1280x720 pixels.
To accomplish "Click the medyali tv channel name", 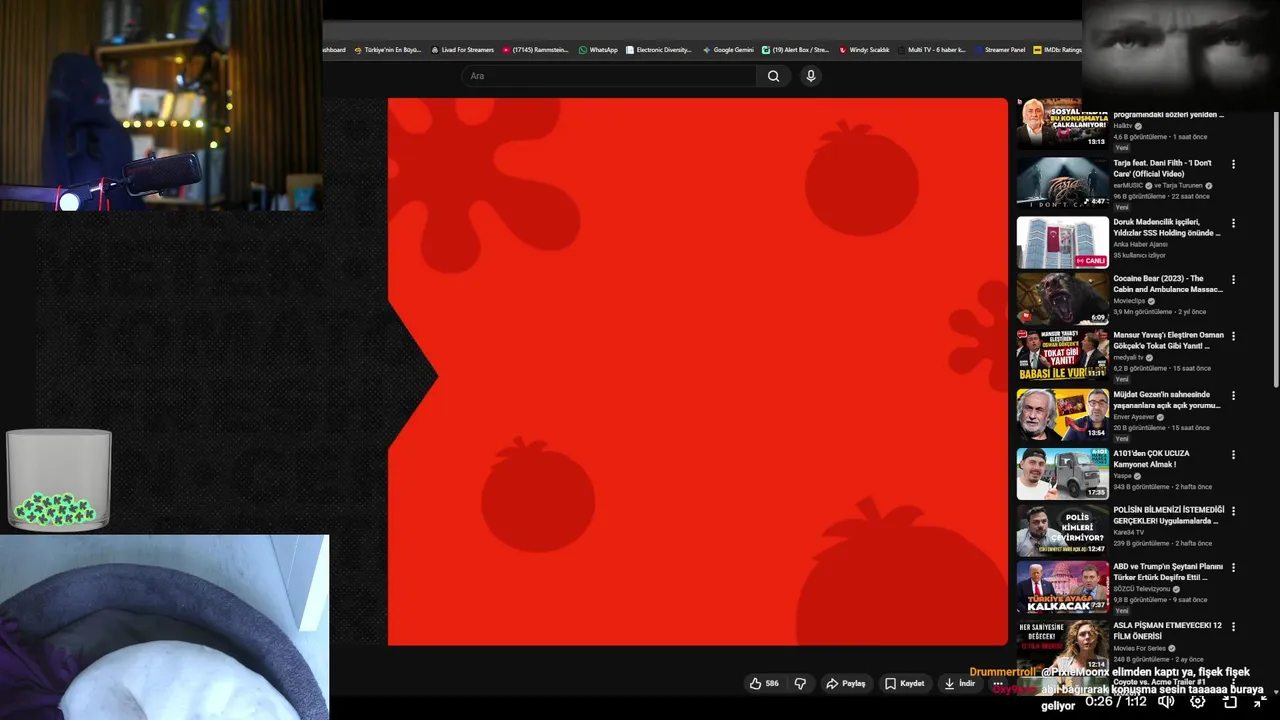I will point(1127,358).
